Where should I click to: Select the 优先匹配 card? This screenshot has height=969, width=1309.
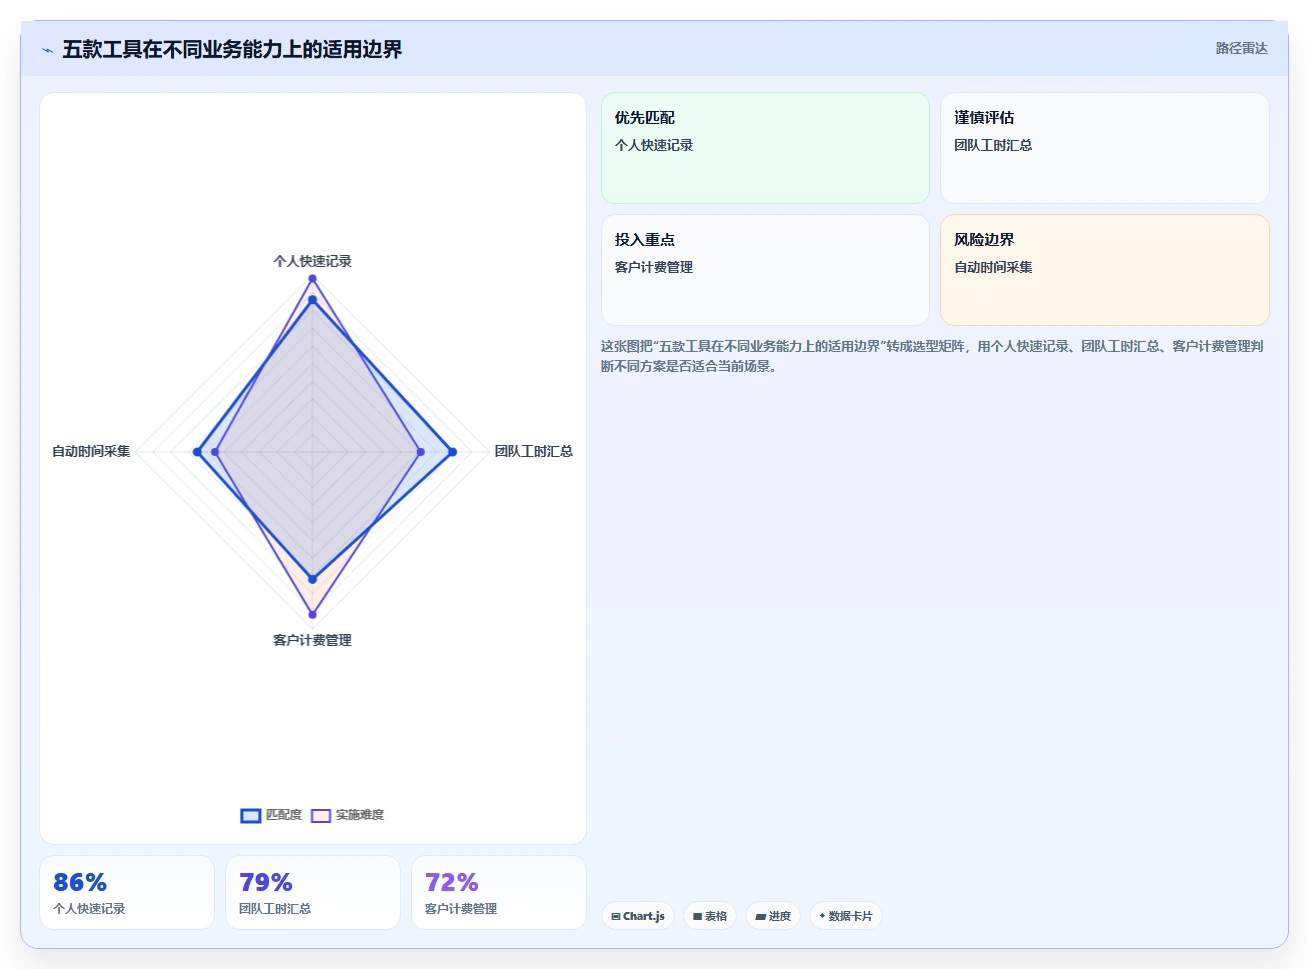click(x=765, y=148)
